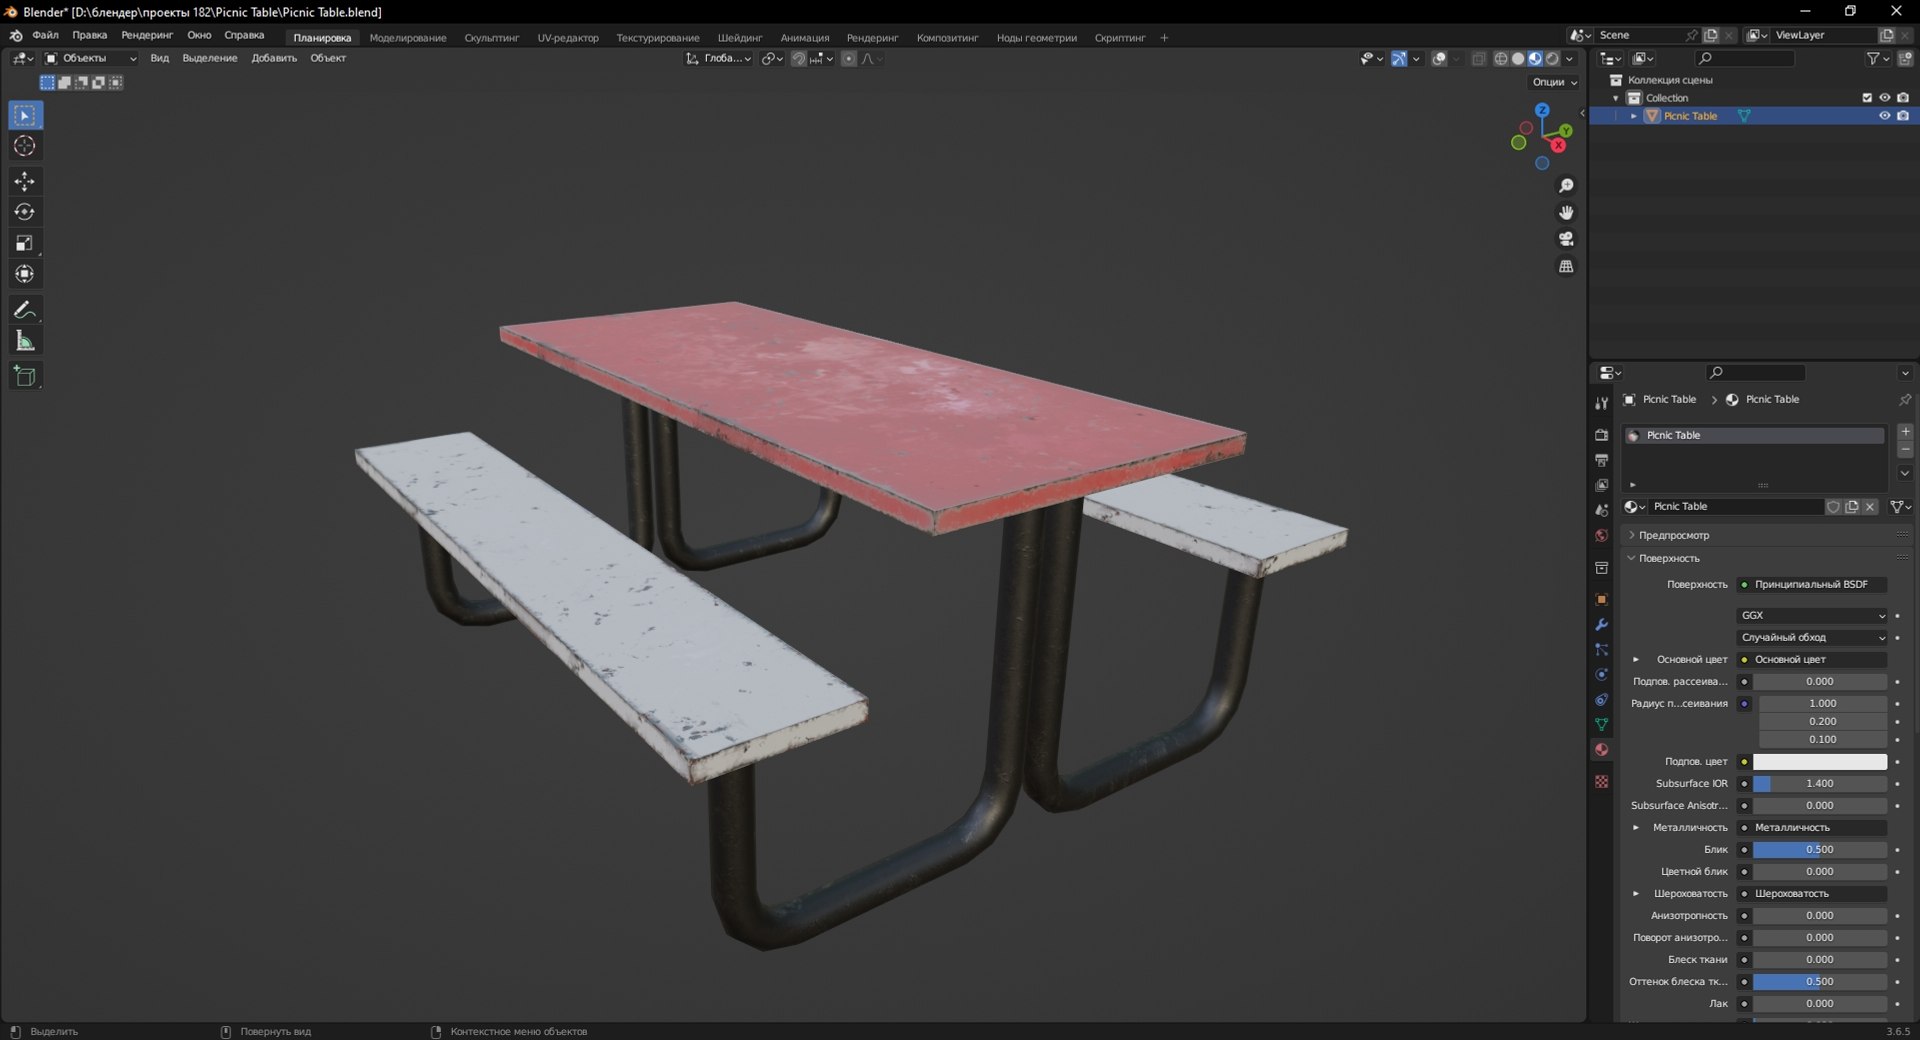1920x1040 pixels.
Task: Click the Принципиальный BSDF surface button
Action: point(1811,585)
